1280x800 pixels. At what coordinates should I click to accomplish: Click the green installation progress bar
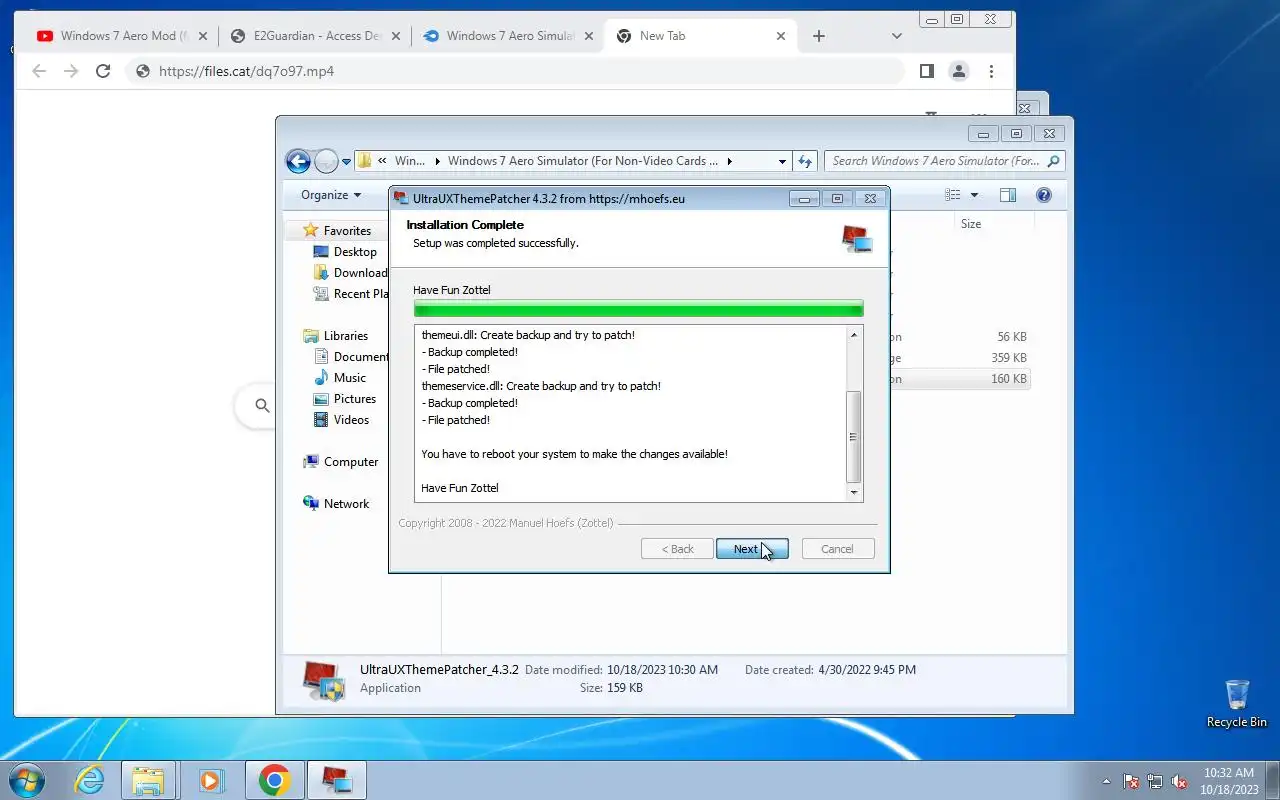tap(638, 308)
